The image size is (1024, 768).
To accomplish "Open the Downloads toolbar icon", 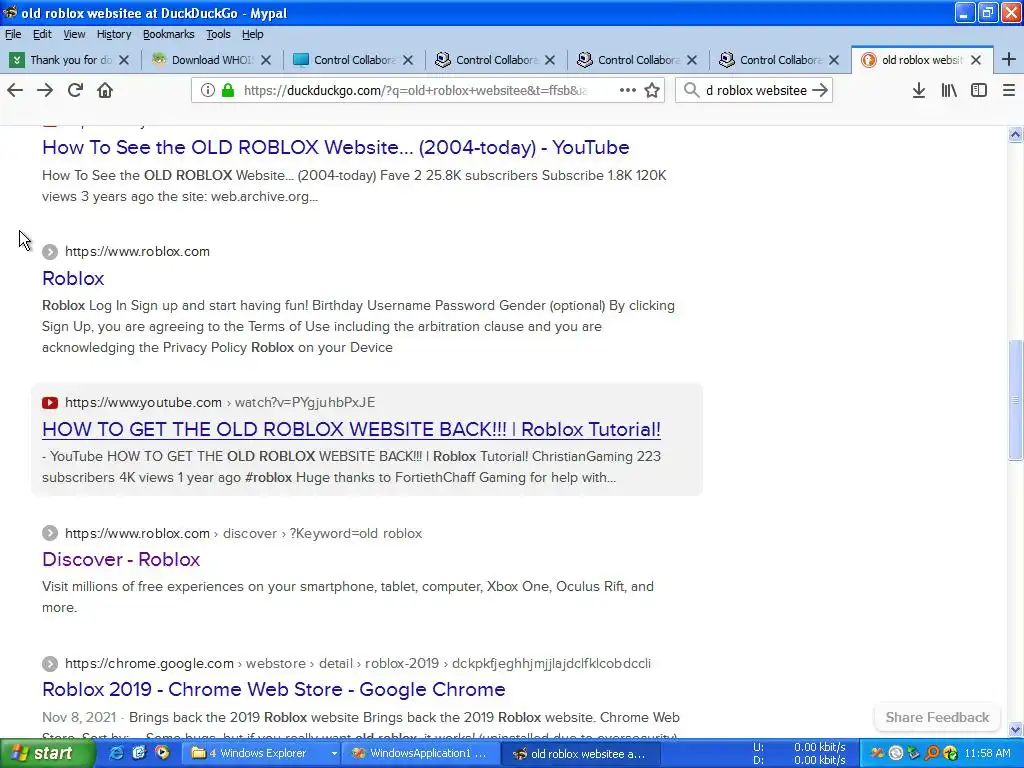I will coord(918,90).
